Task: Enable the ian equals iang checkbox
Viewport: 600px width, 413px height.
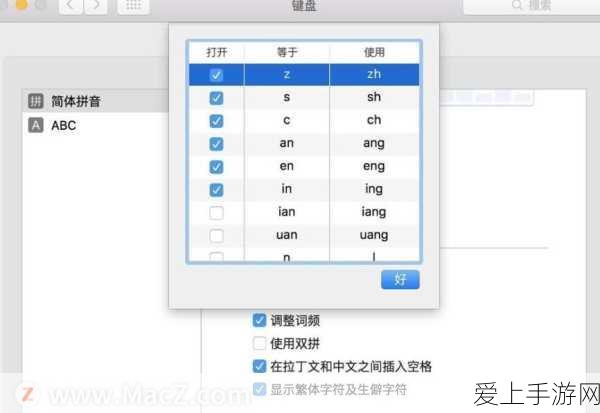Action: tap(216, 213)
